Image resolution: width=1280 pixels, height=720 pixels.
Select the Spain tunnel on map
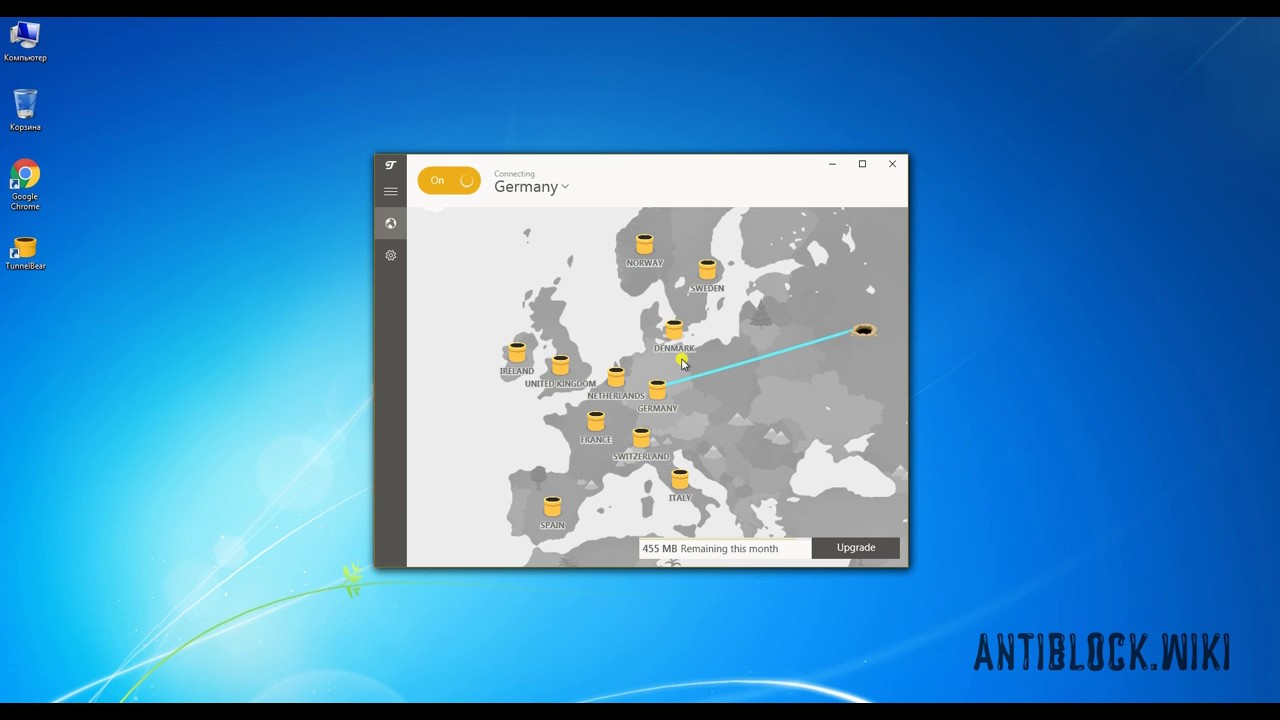(x=552, y=507)
